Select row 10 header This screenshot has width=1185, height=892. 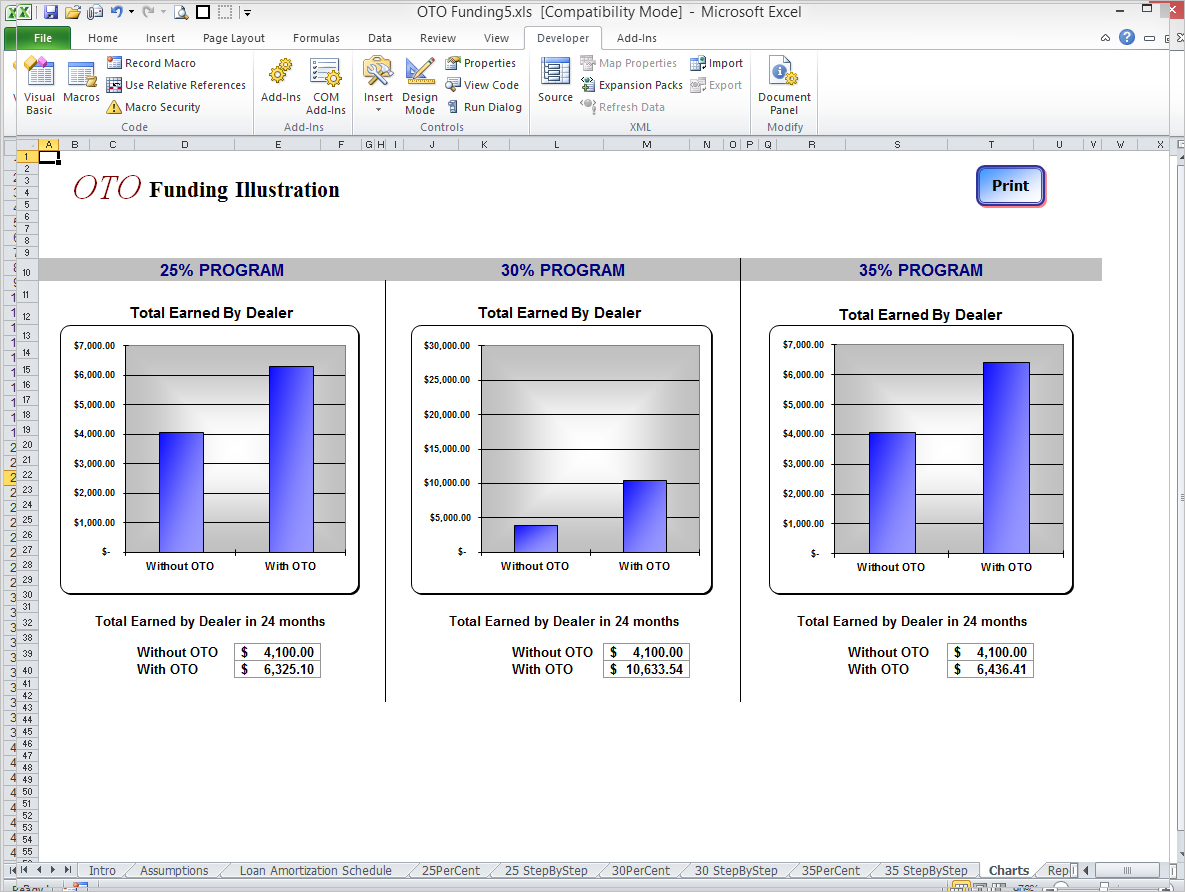click(26, 272)
